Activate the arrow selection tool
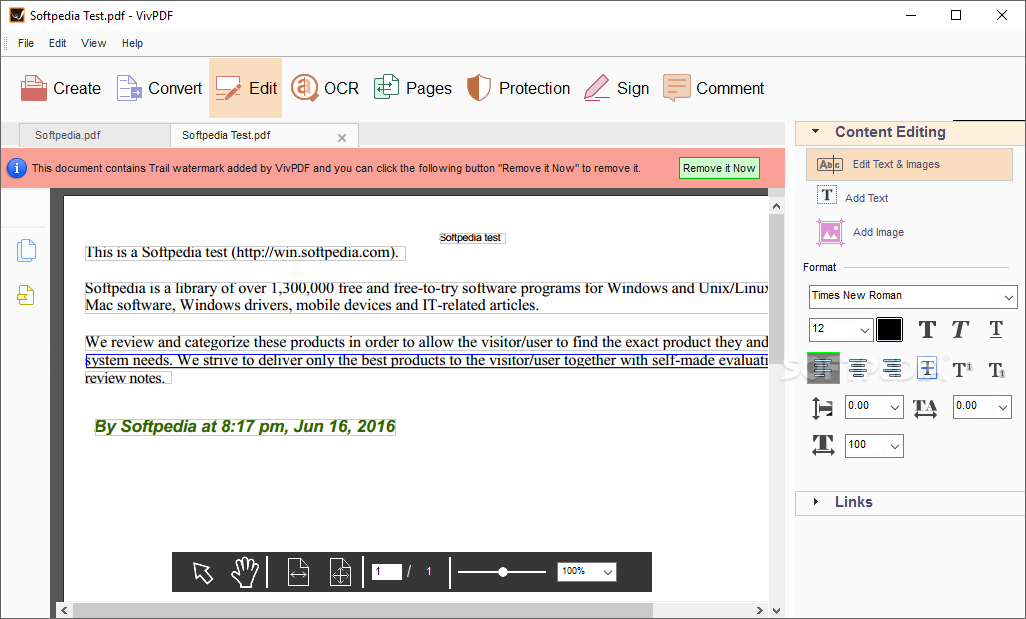The image size is (1026, 619). pos(203,573)
